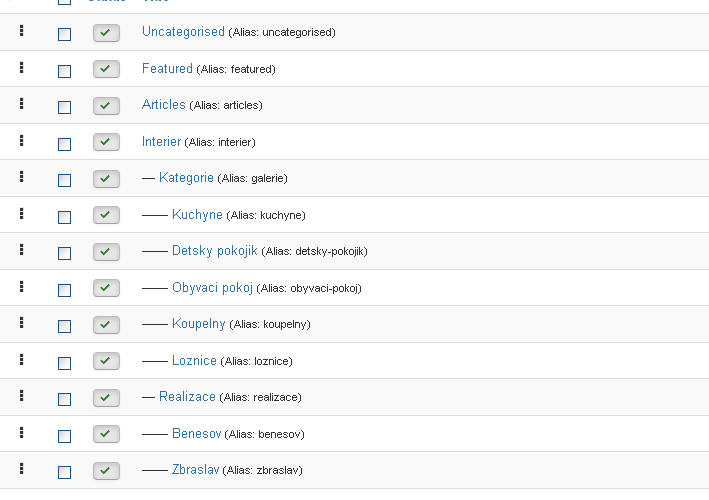Toggle published status of Zbraslav category
This screenshot has width=709, height=500.
tap(106, 471)
